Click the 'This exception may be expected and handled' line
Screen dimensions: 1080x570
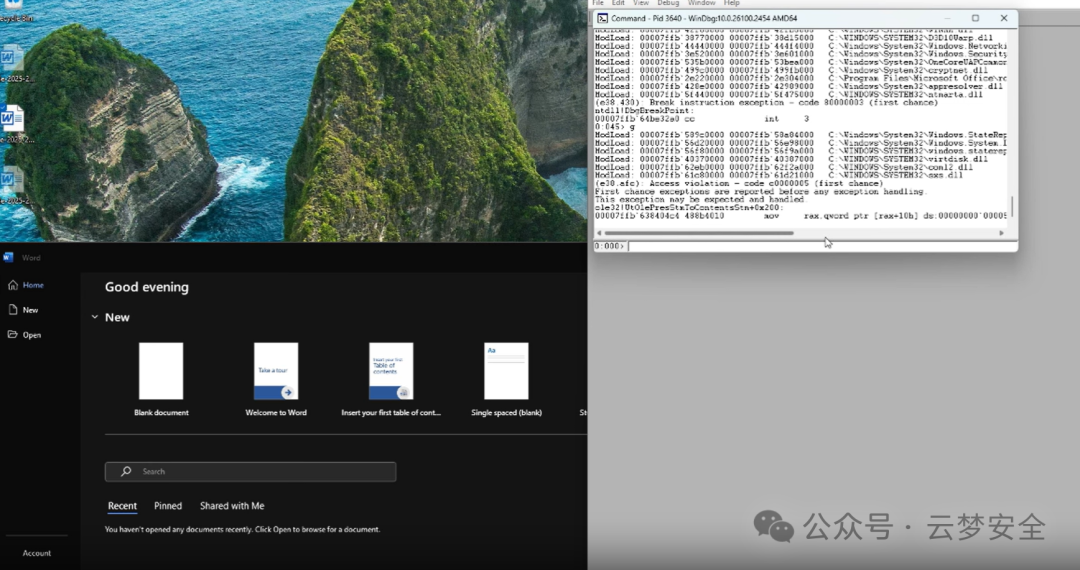(700, 200)
